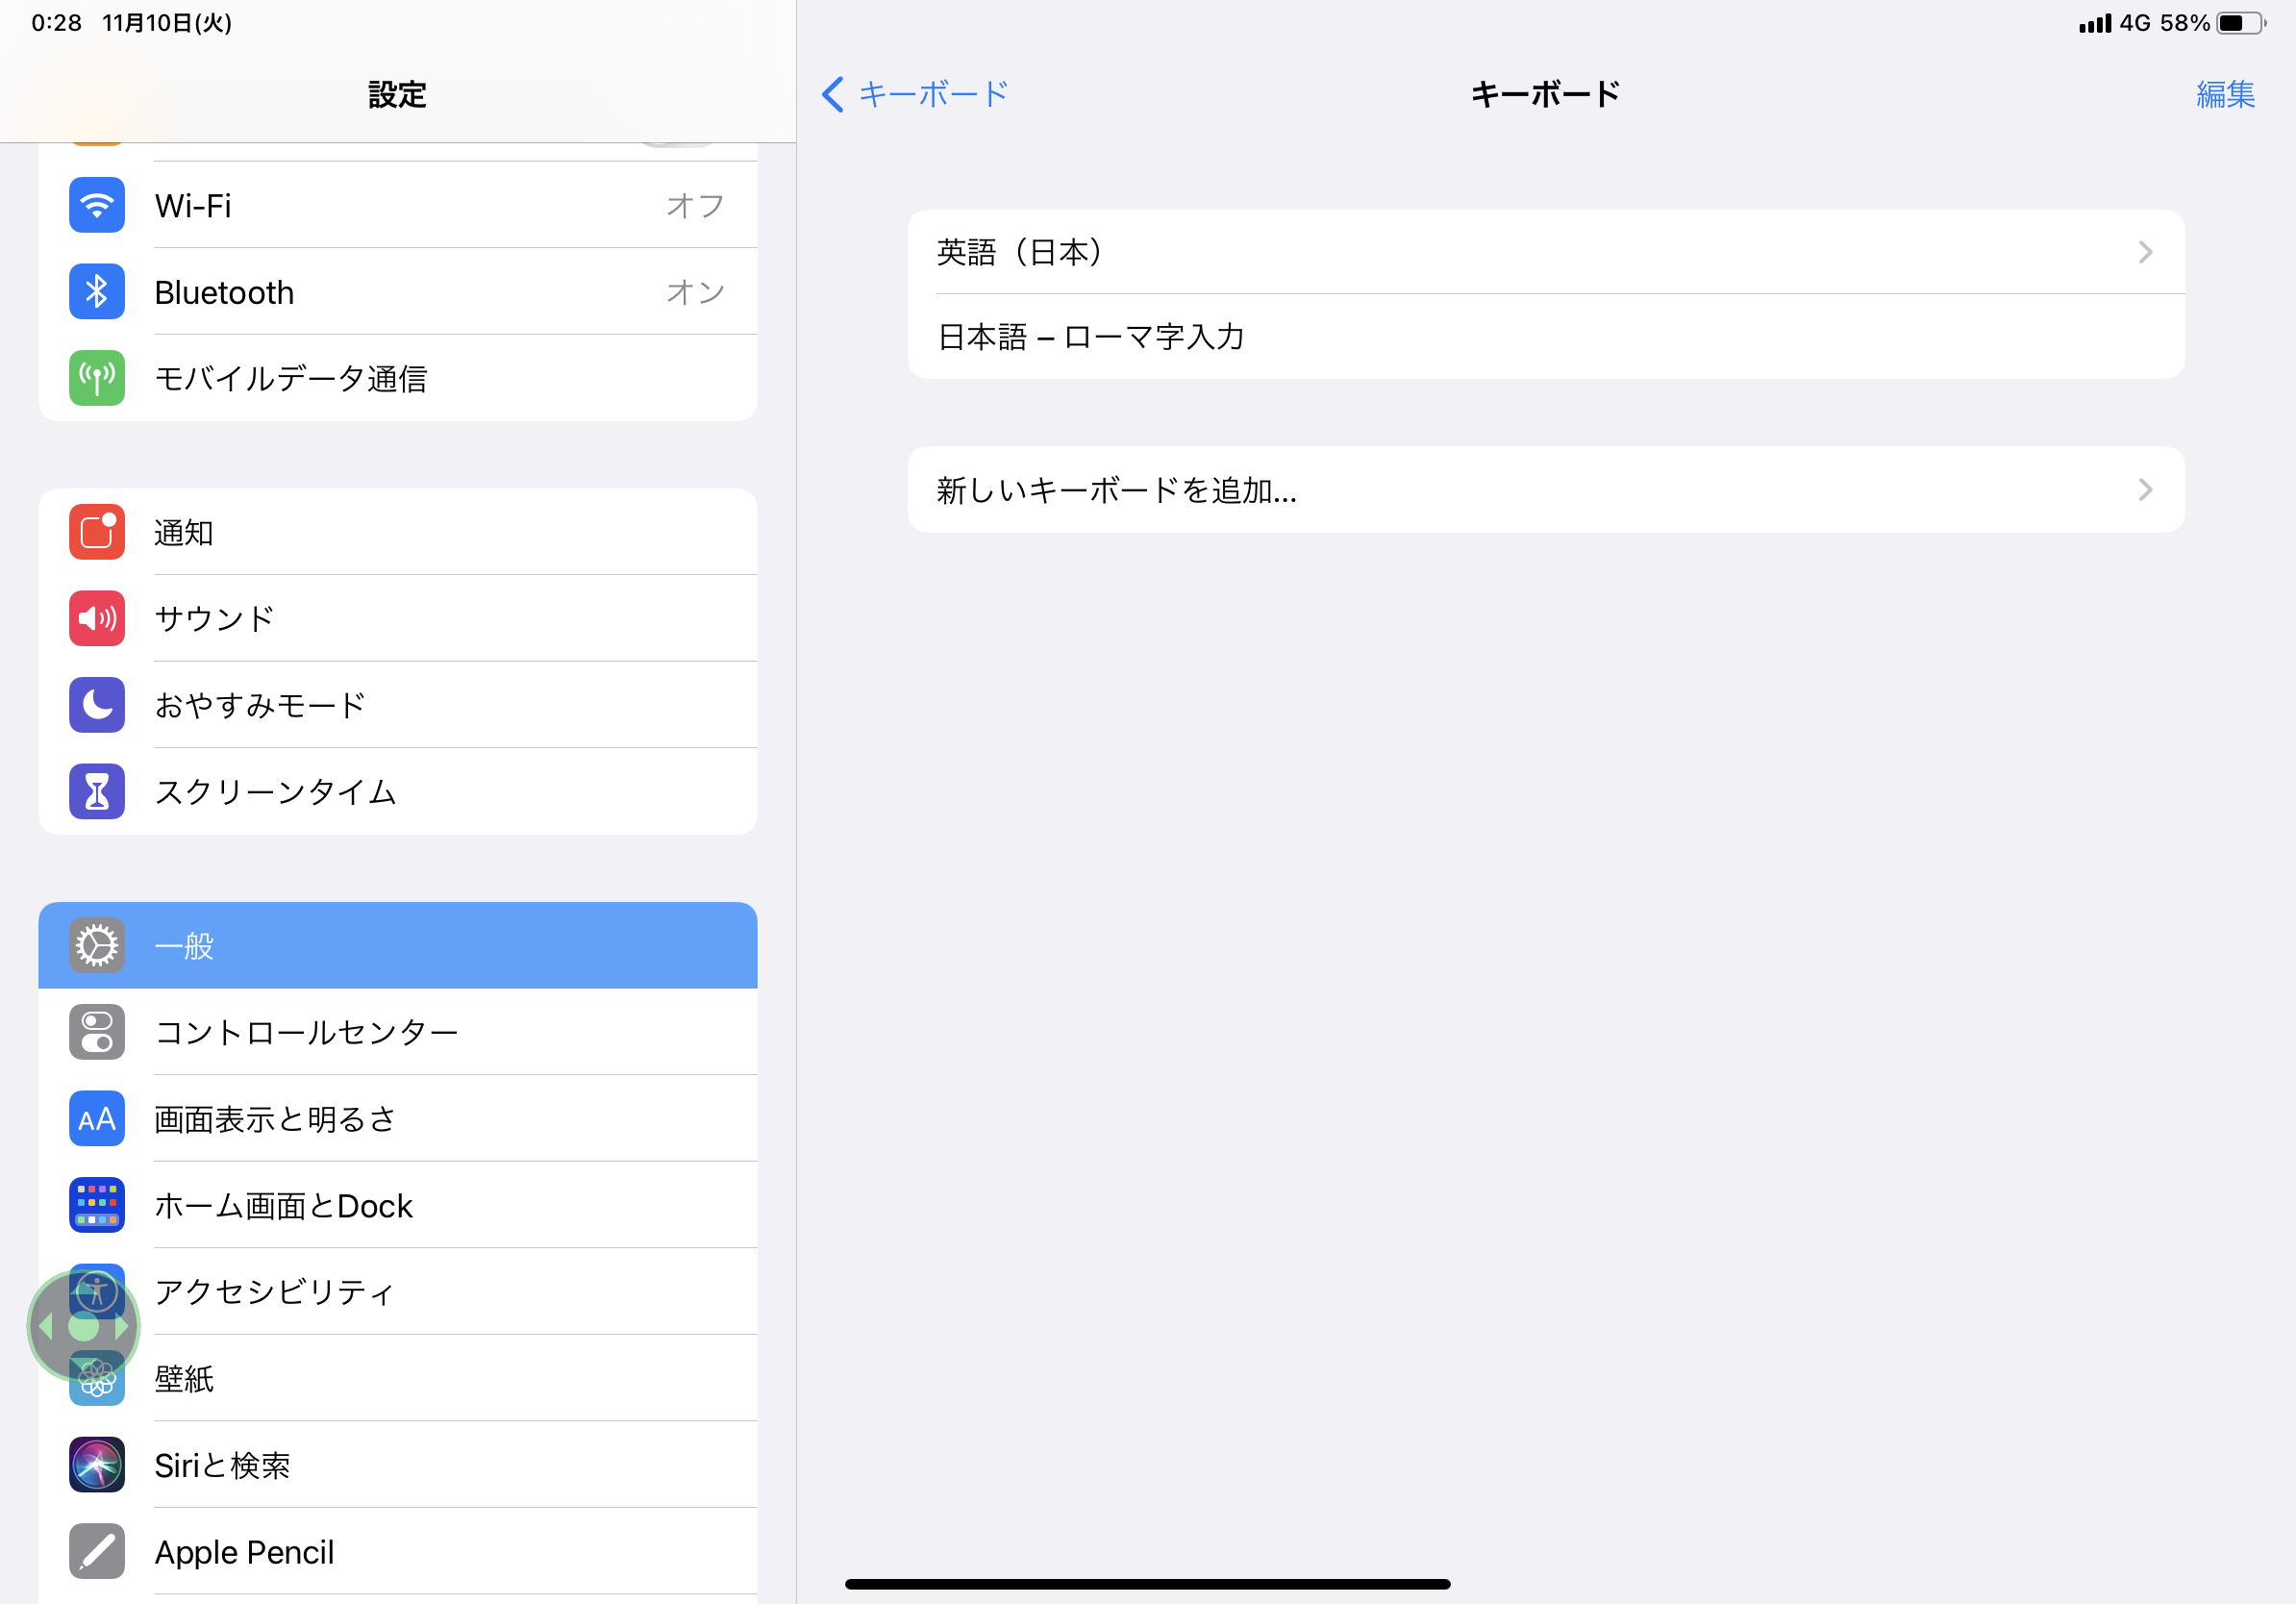Open ホーム画面とDock grid icon
Screen dimensions: 2296x1604
coord(97,1205)
